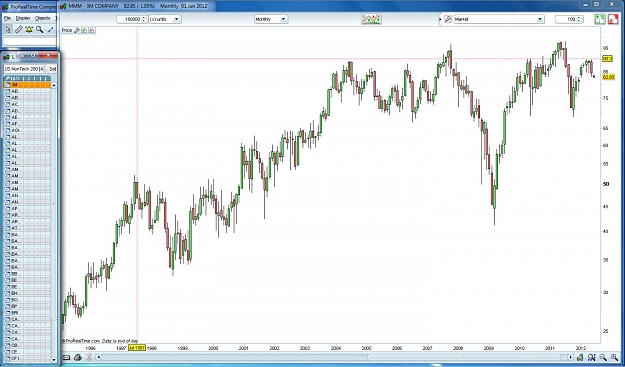Click list scrollbar down arrow
This screenshot has height=367, width=625.
pyautogui.click(x=54, y=359)
